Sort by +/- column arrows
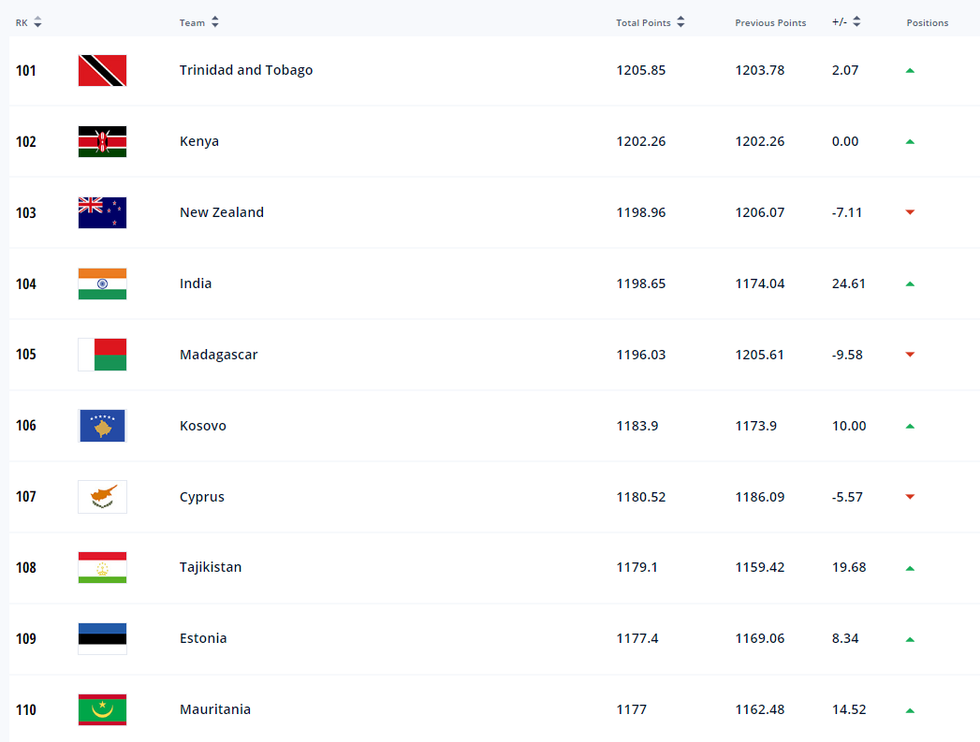980x742 pixels. coord(857,22)
